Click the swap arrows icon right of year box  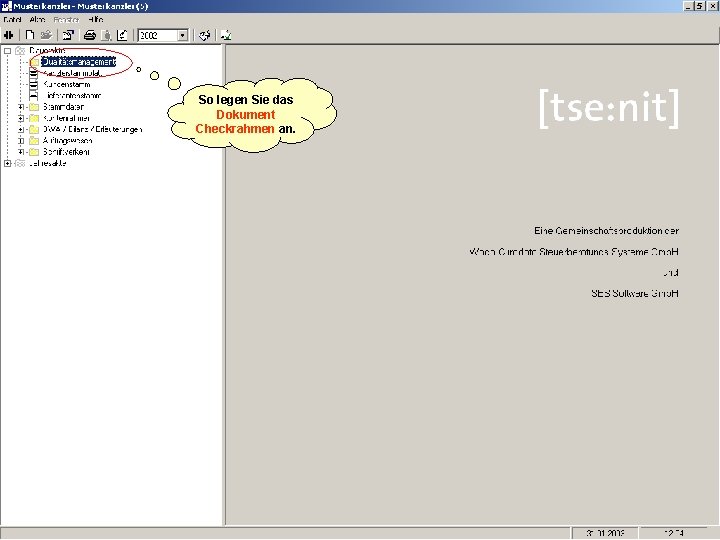pos(205,35)
